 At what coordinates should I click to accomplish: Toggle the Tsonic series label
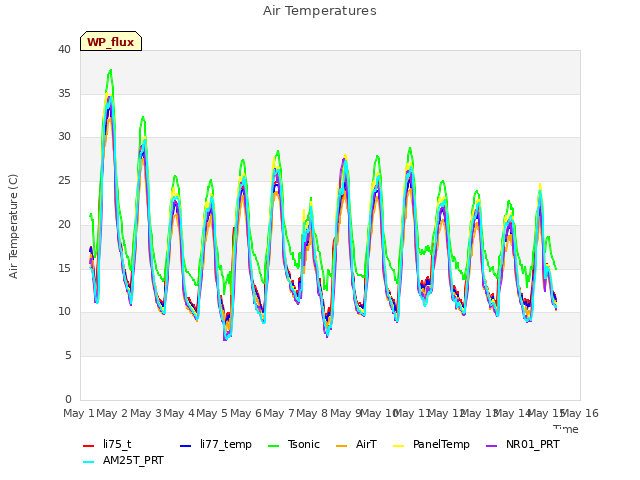304,444
